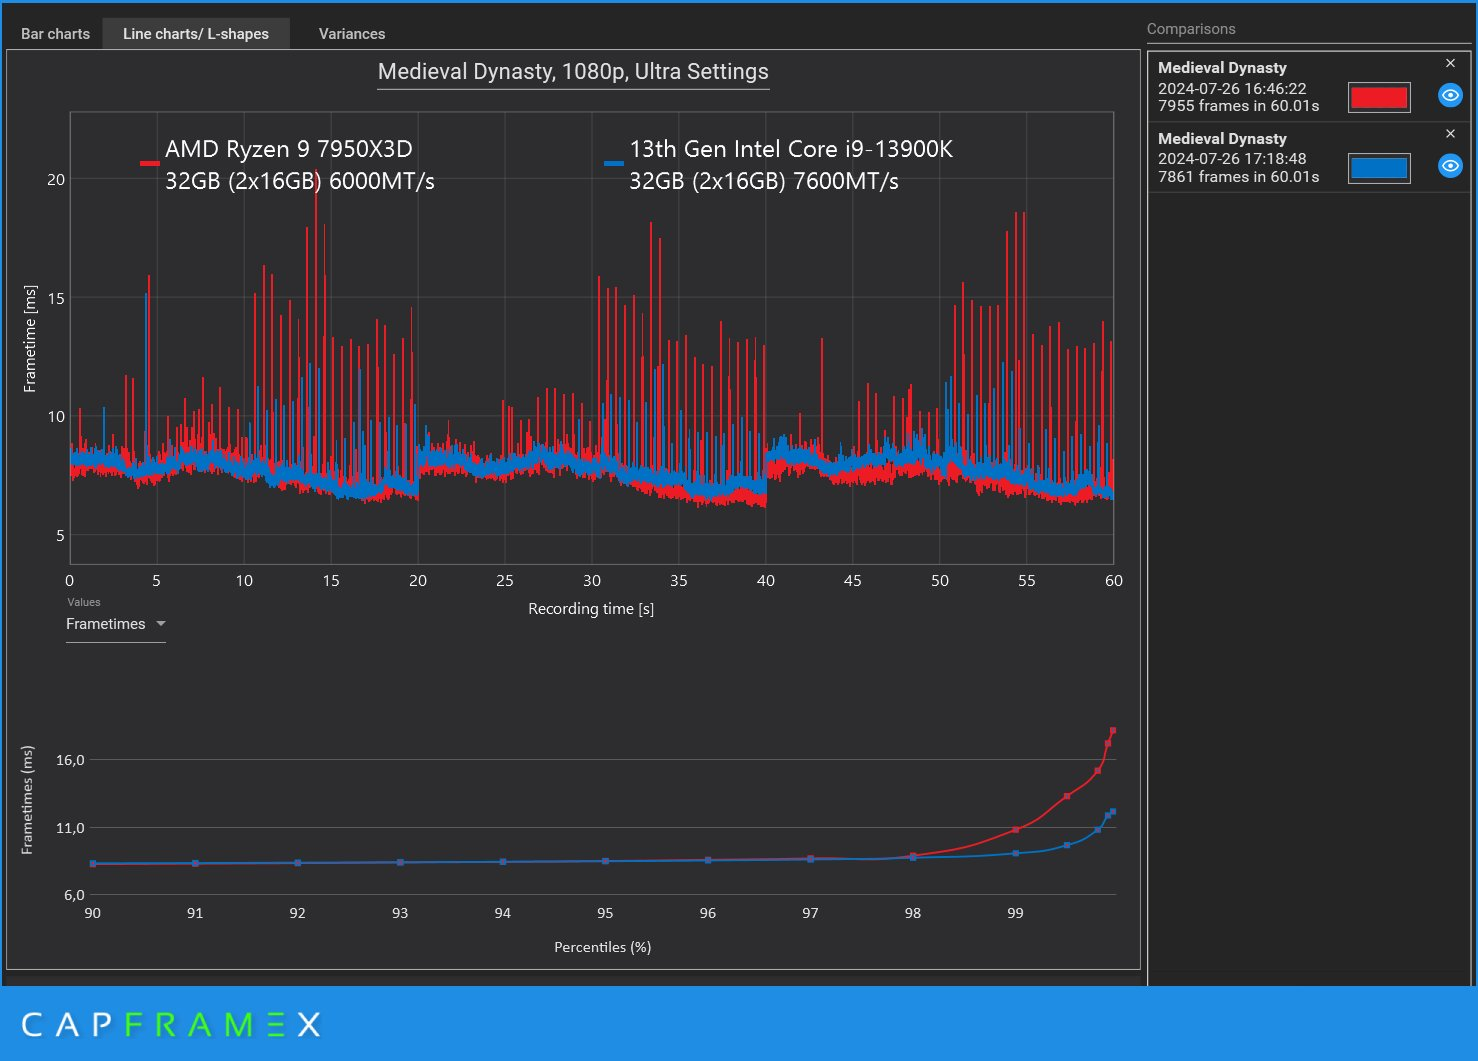Remove the 17:18:48 Medieval Dynasty comparison
Viewport: 1478px width, 1061px height.
[x=1450, y=133]
